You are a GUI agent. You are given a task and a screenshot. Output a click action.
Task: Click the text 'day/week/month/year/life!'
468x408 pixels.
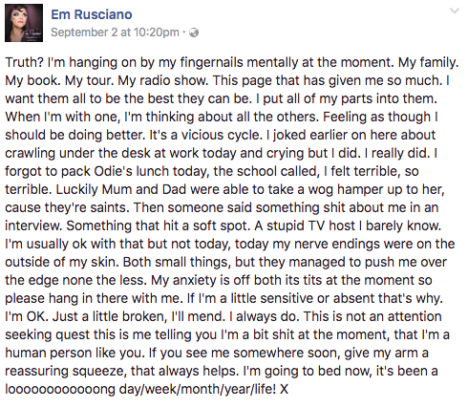tap(197, 389)
